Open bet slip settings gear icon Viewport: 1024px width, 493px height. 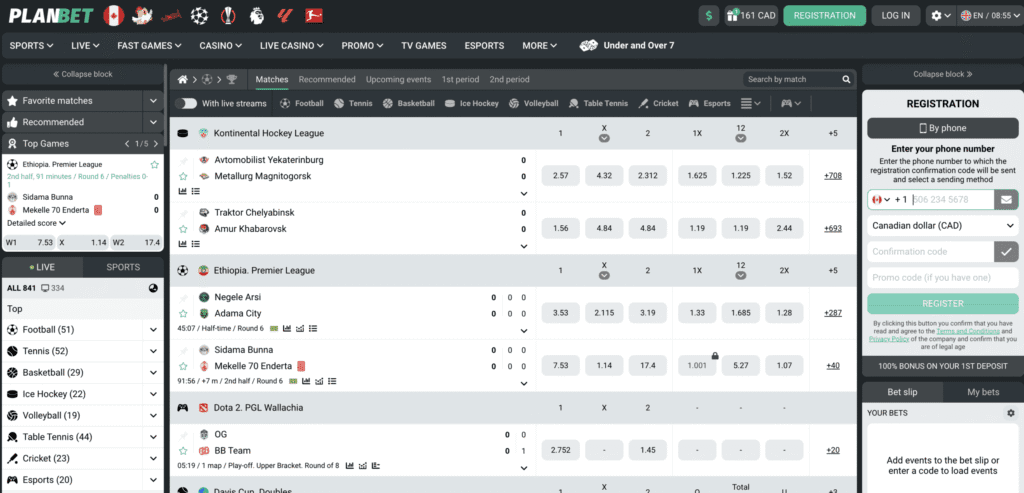[x=1010, y=413]
